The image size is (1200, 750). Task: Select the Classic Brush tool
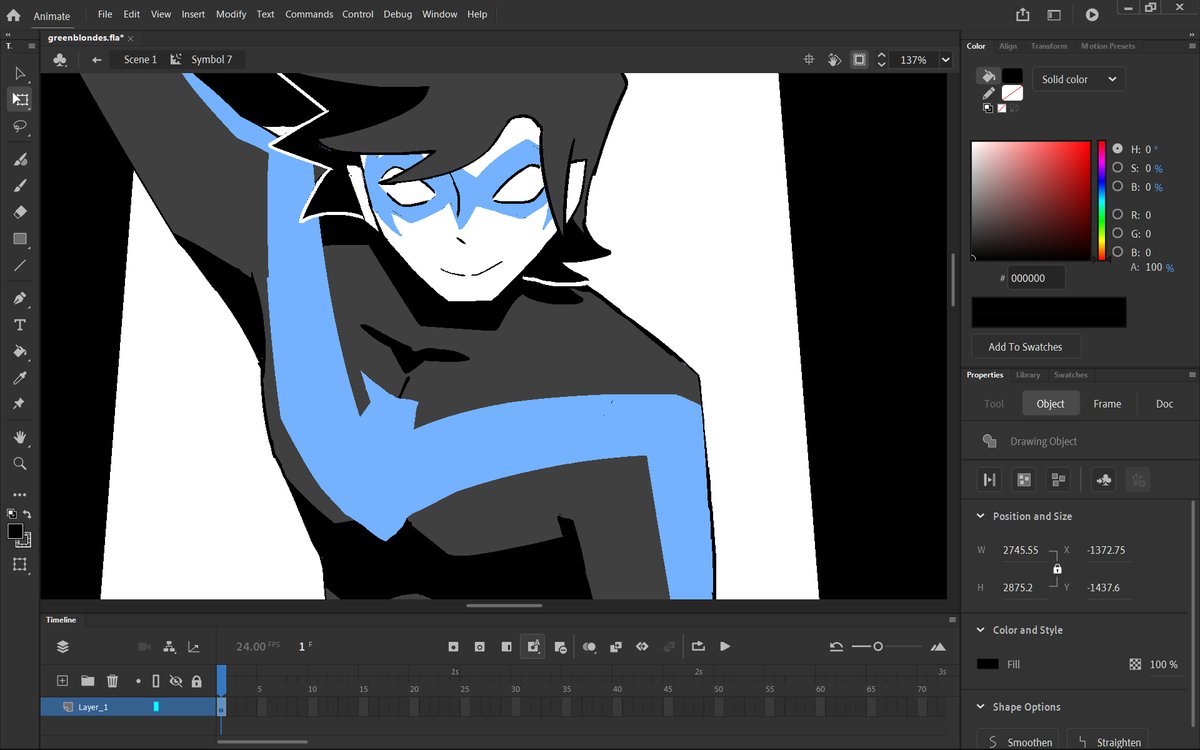[x=20, y=185]
